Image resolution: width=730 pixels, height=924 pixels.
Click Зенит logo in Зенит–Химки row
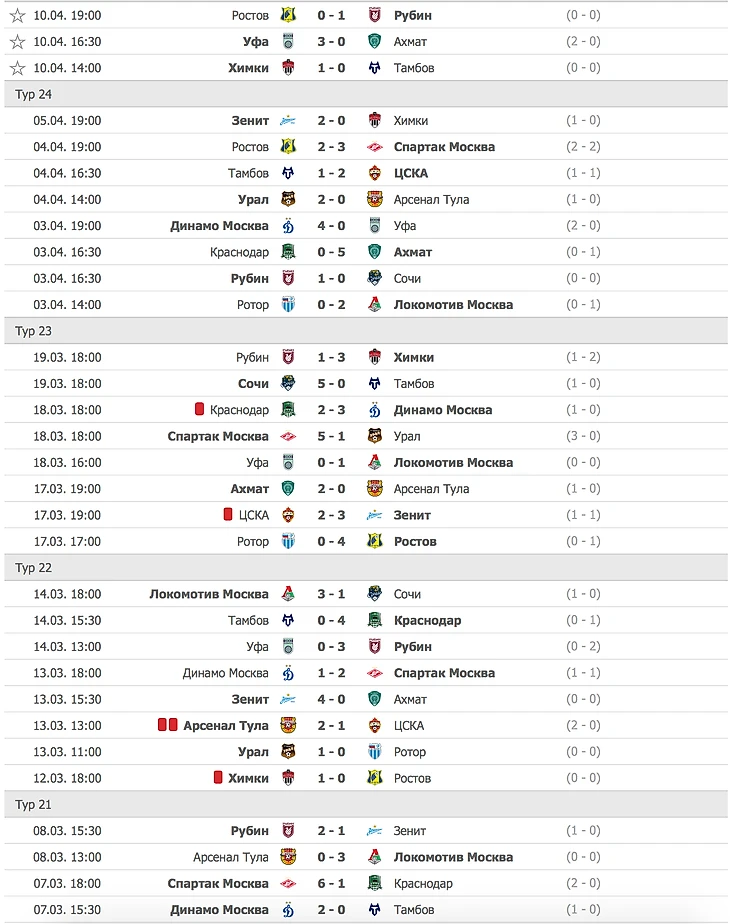288,121
